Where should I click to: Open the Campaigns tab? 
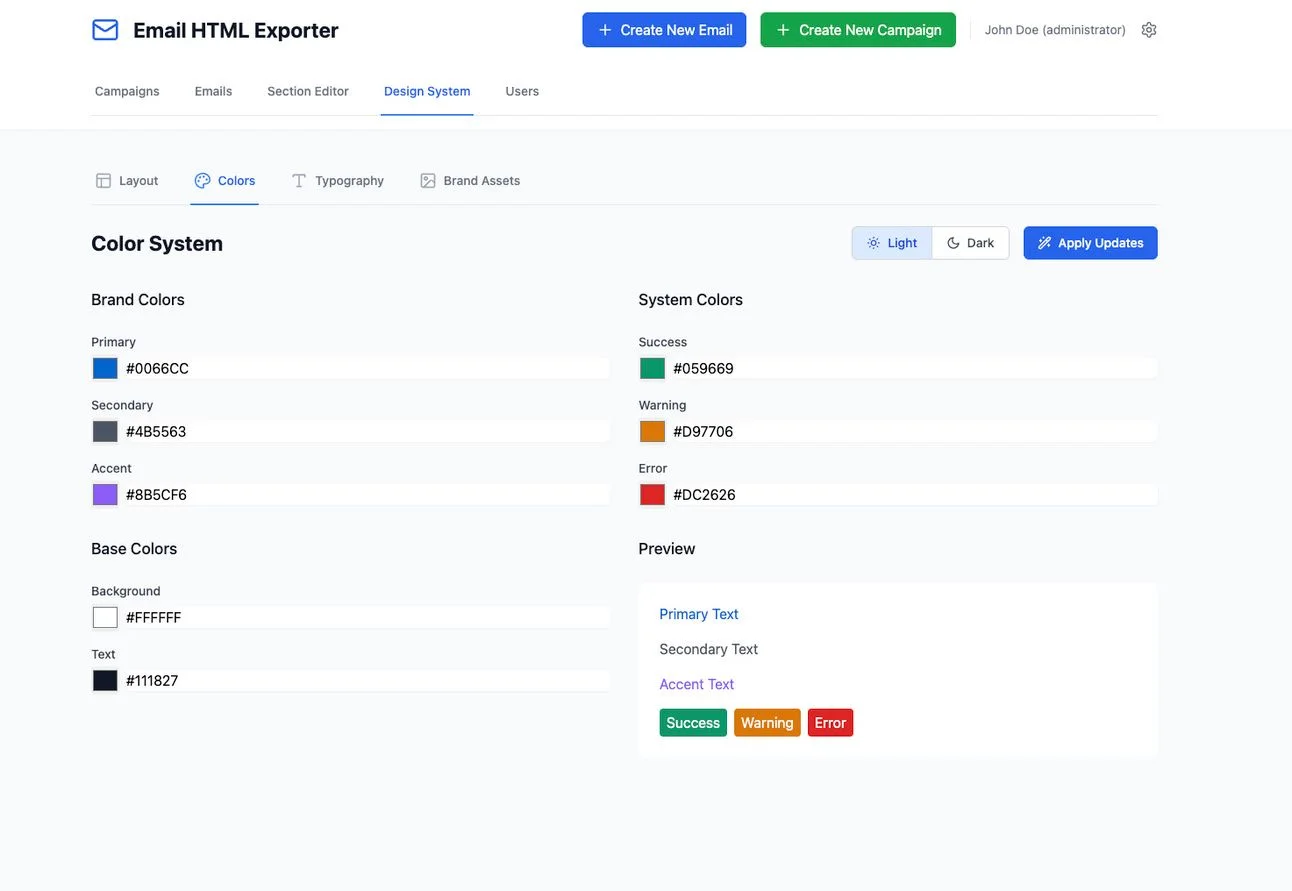(127, 91)
